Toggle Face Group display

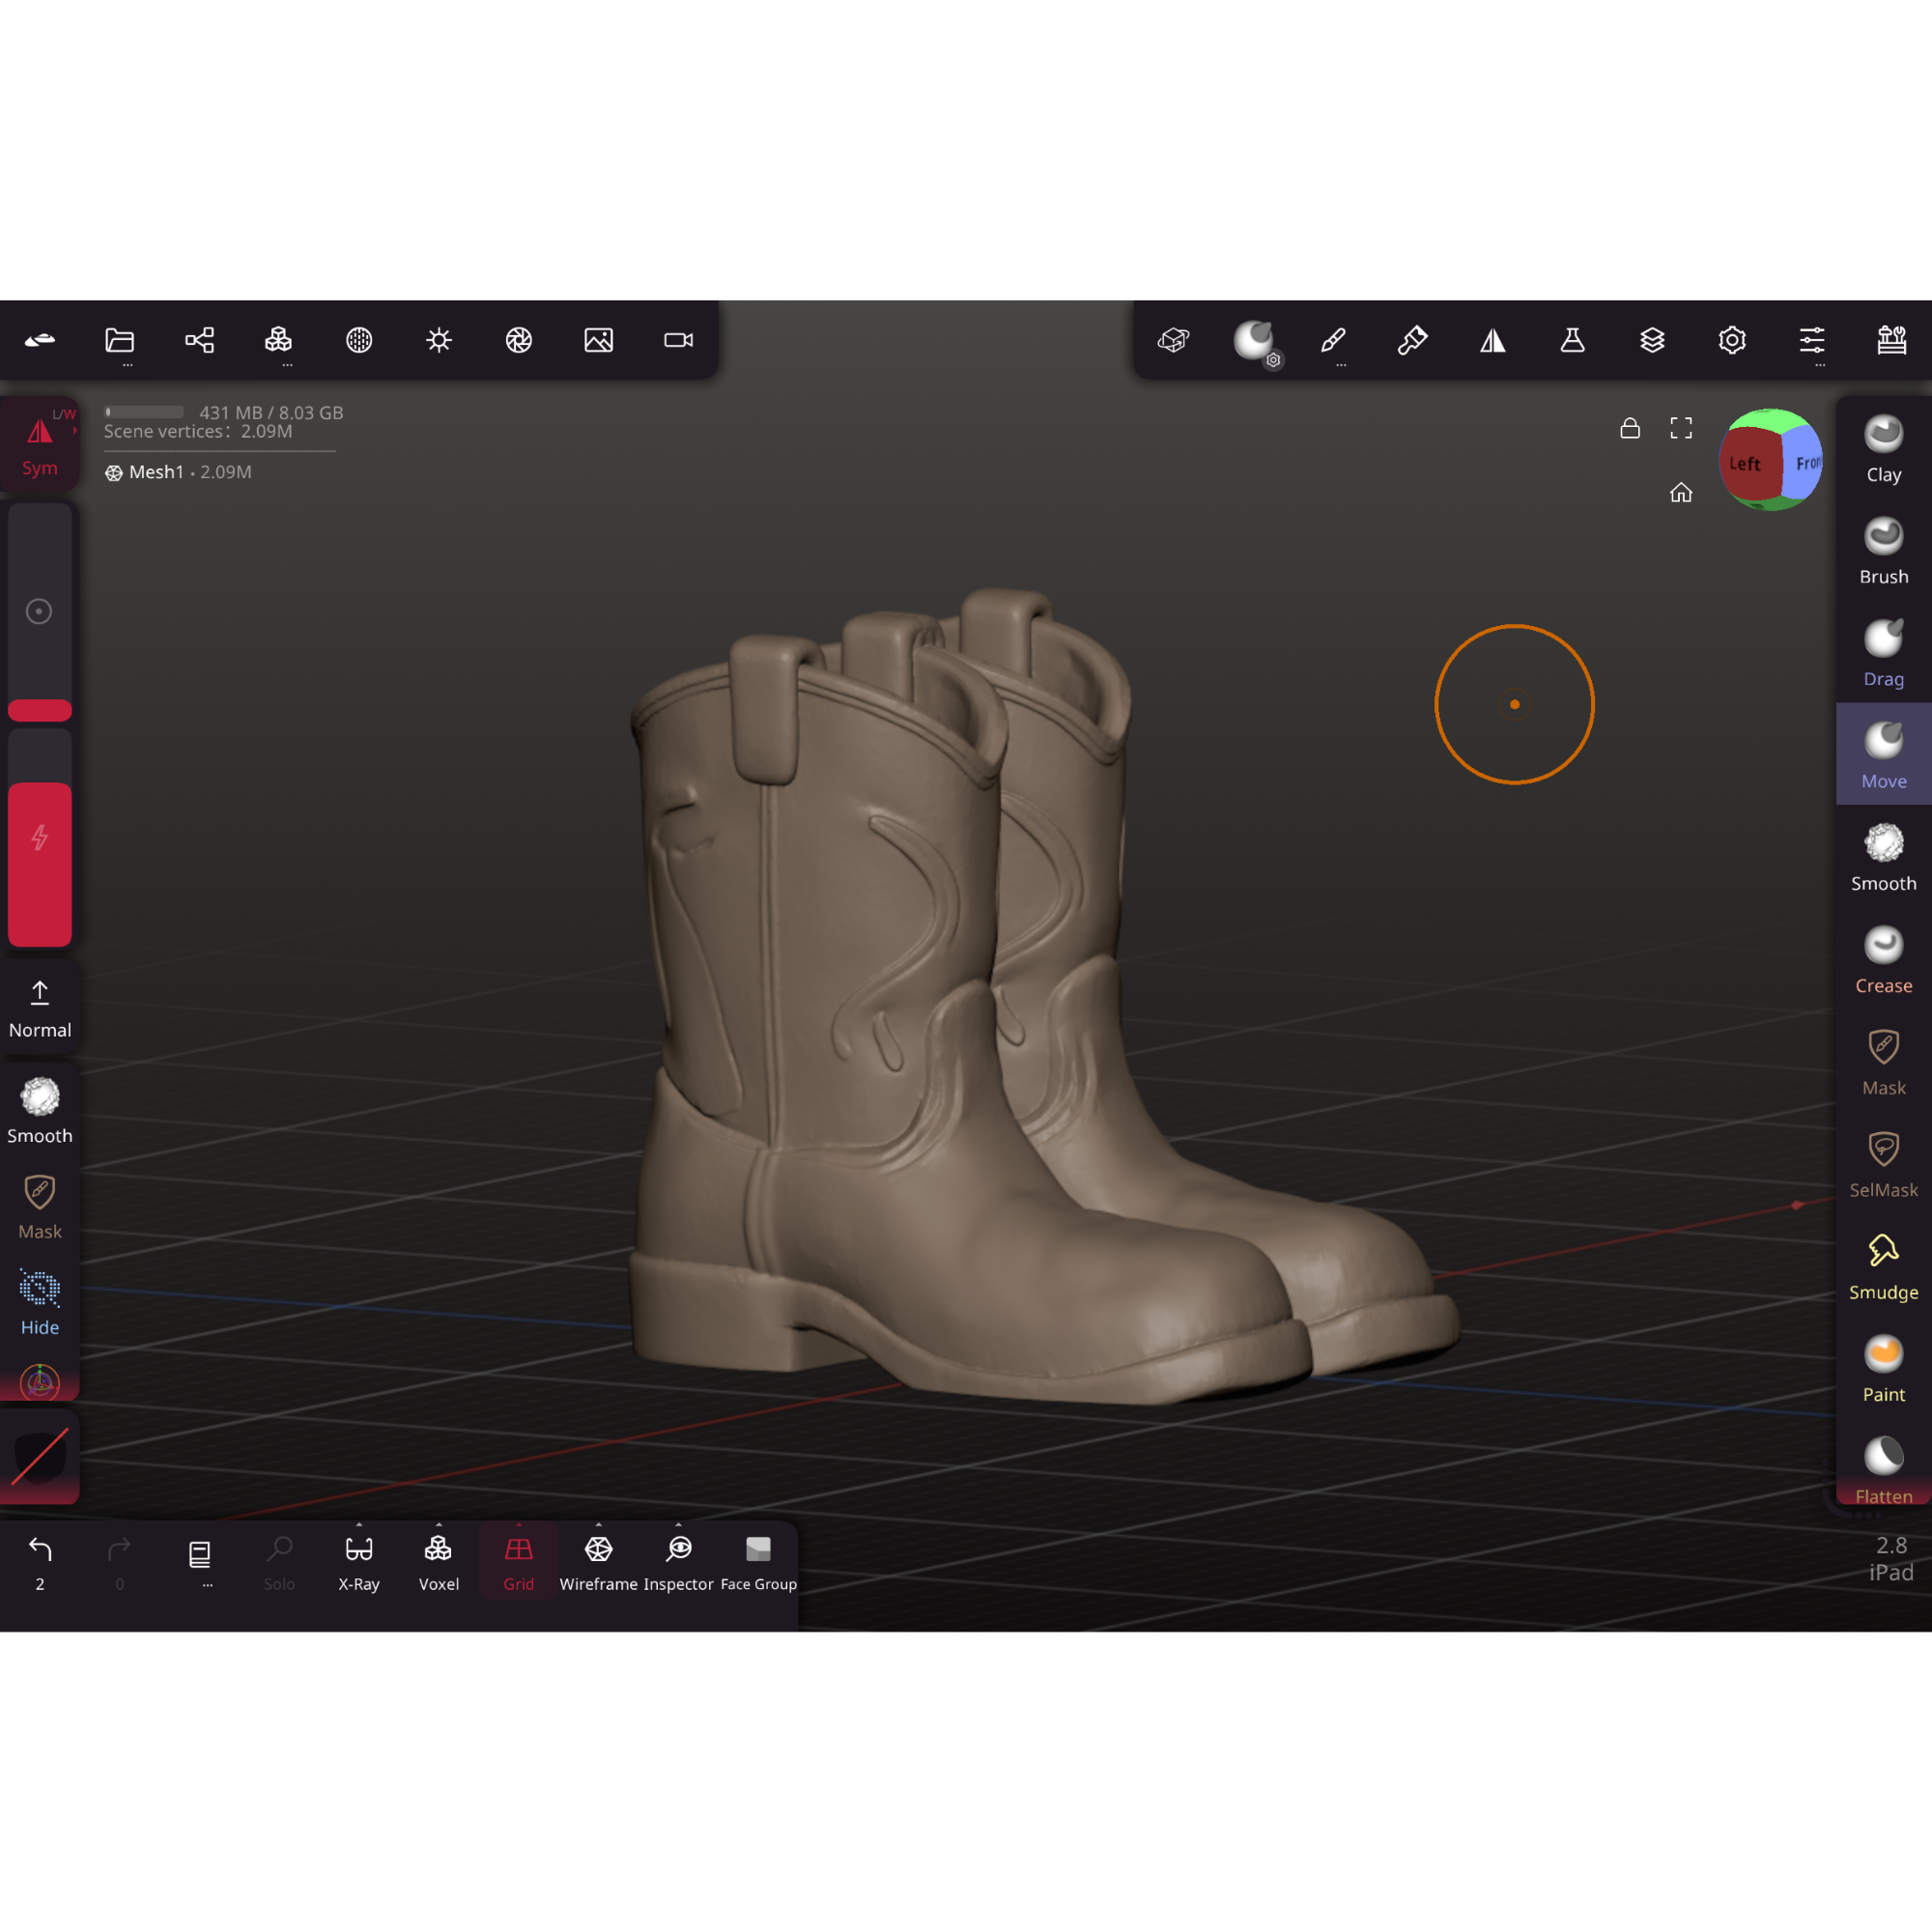coord(759,1562)
